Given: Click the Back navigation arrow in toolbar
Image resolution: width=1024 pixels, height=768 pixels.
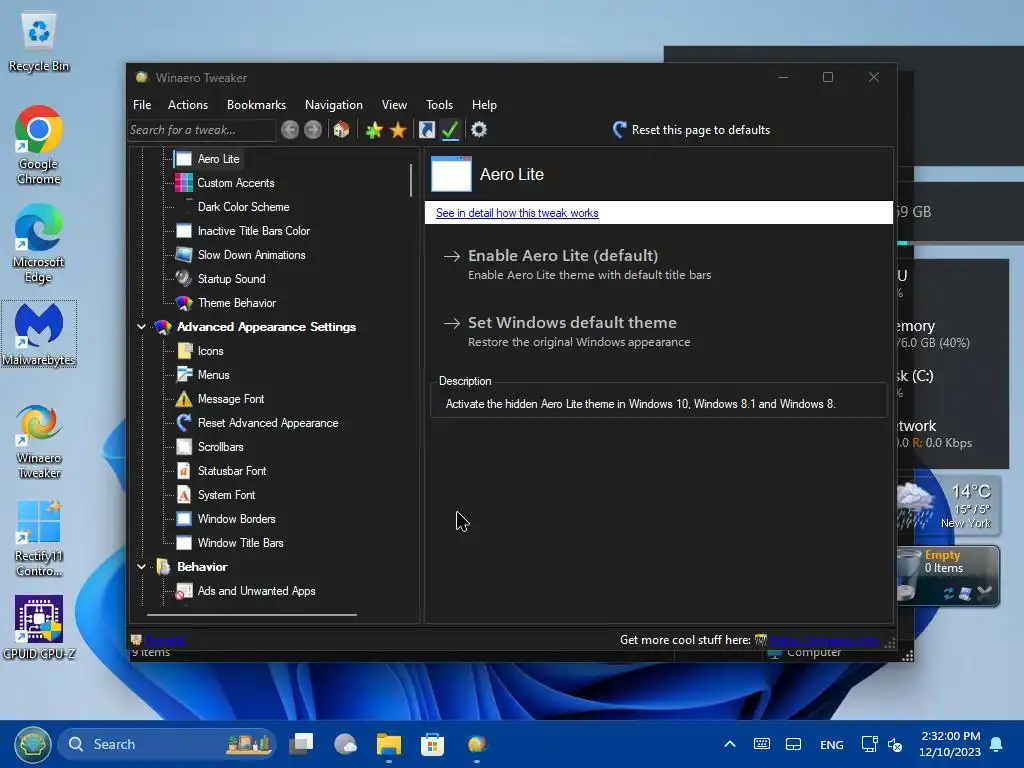Looking at the screenshot, I should coord(290,130).
